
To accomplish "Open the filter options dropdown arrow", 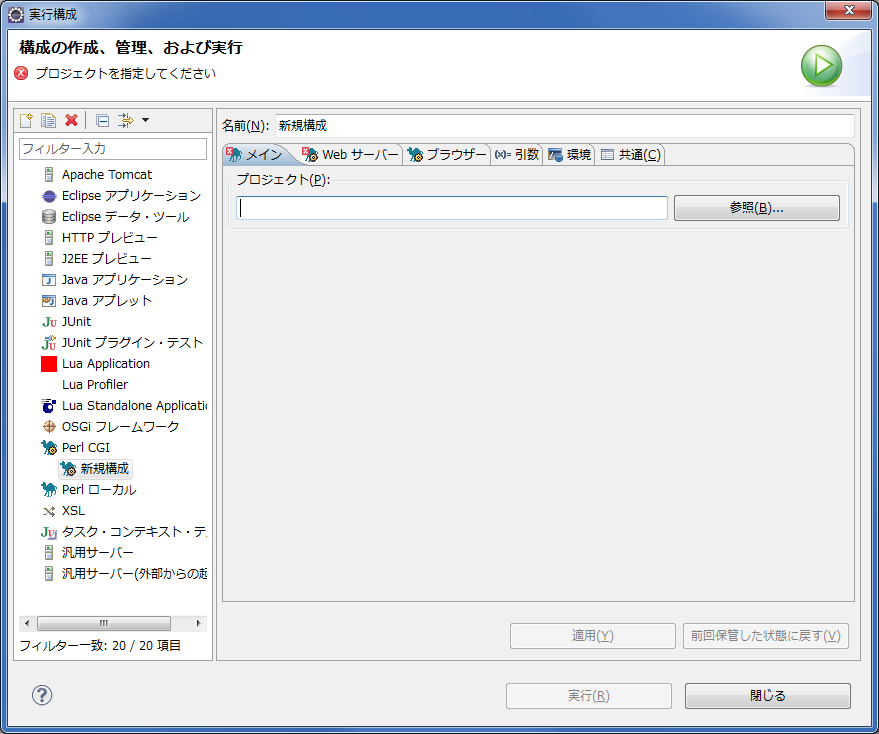I will point(146,120).
